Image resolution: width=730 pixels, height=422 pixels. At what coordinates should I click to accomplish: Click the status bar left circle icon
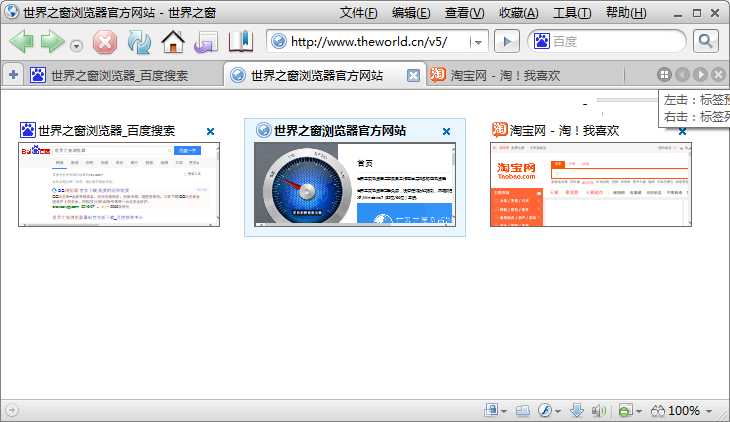click(12, 411)
